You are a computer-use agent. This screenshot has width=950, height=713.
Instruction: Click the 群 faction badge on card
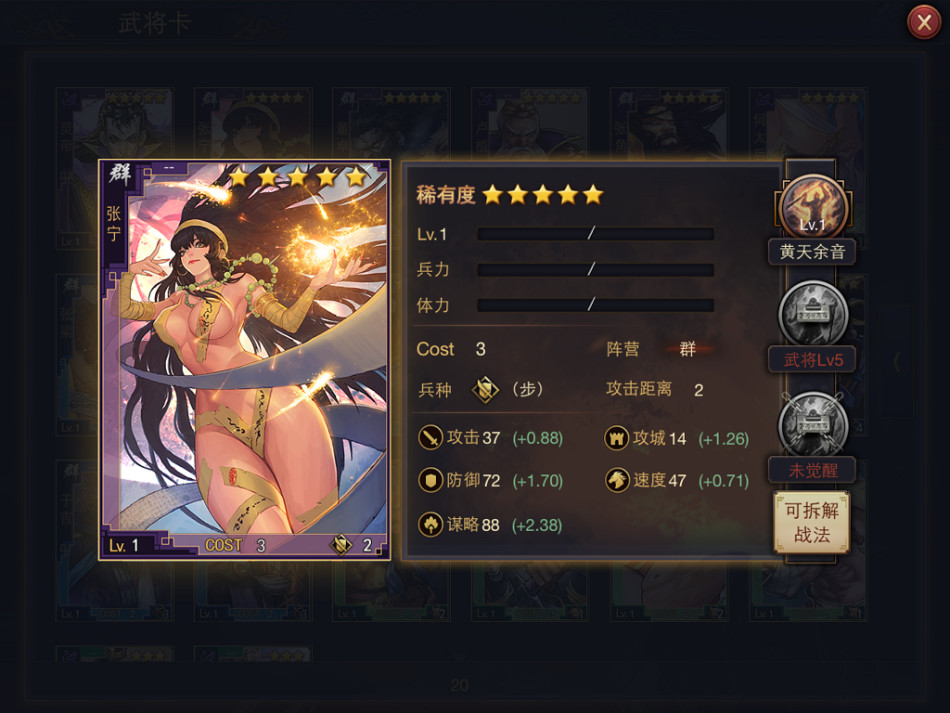click(x=120, y=175)
